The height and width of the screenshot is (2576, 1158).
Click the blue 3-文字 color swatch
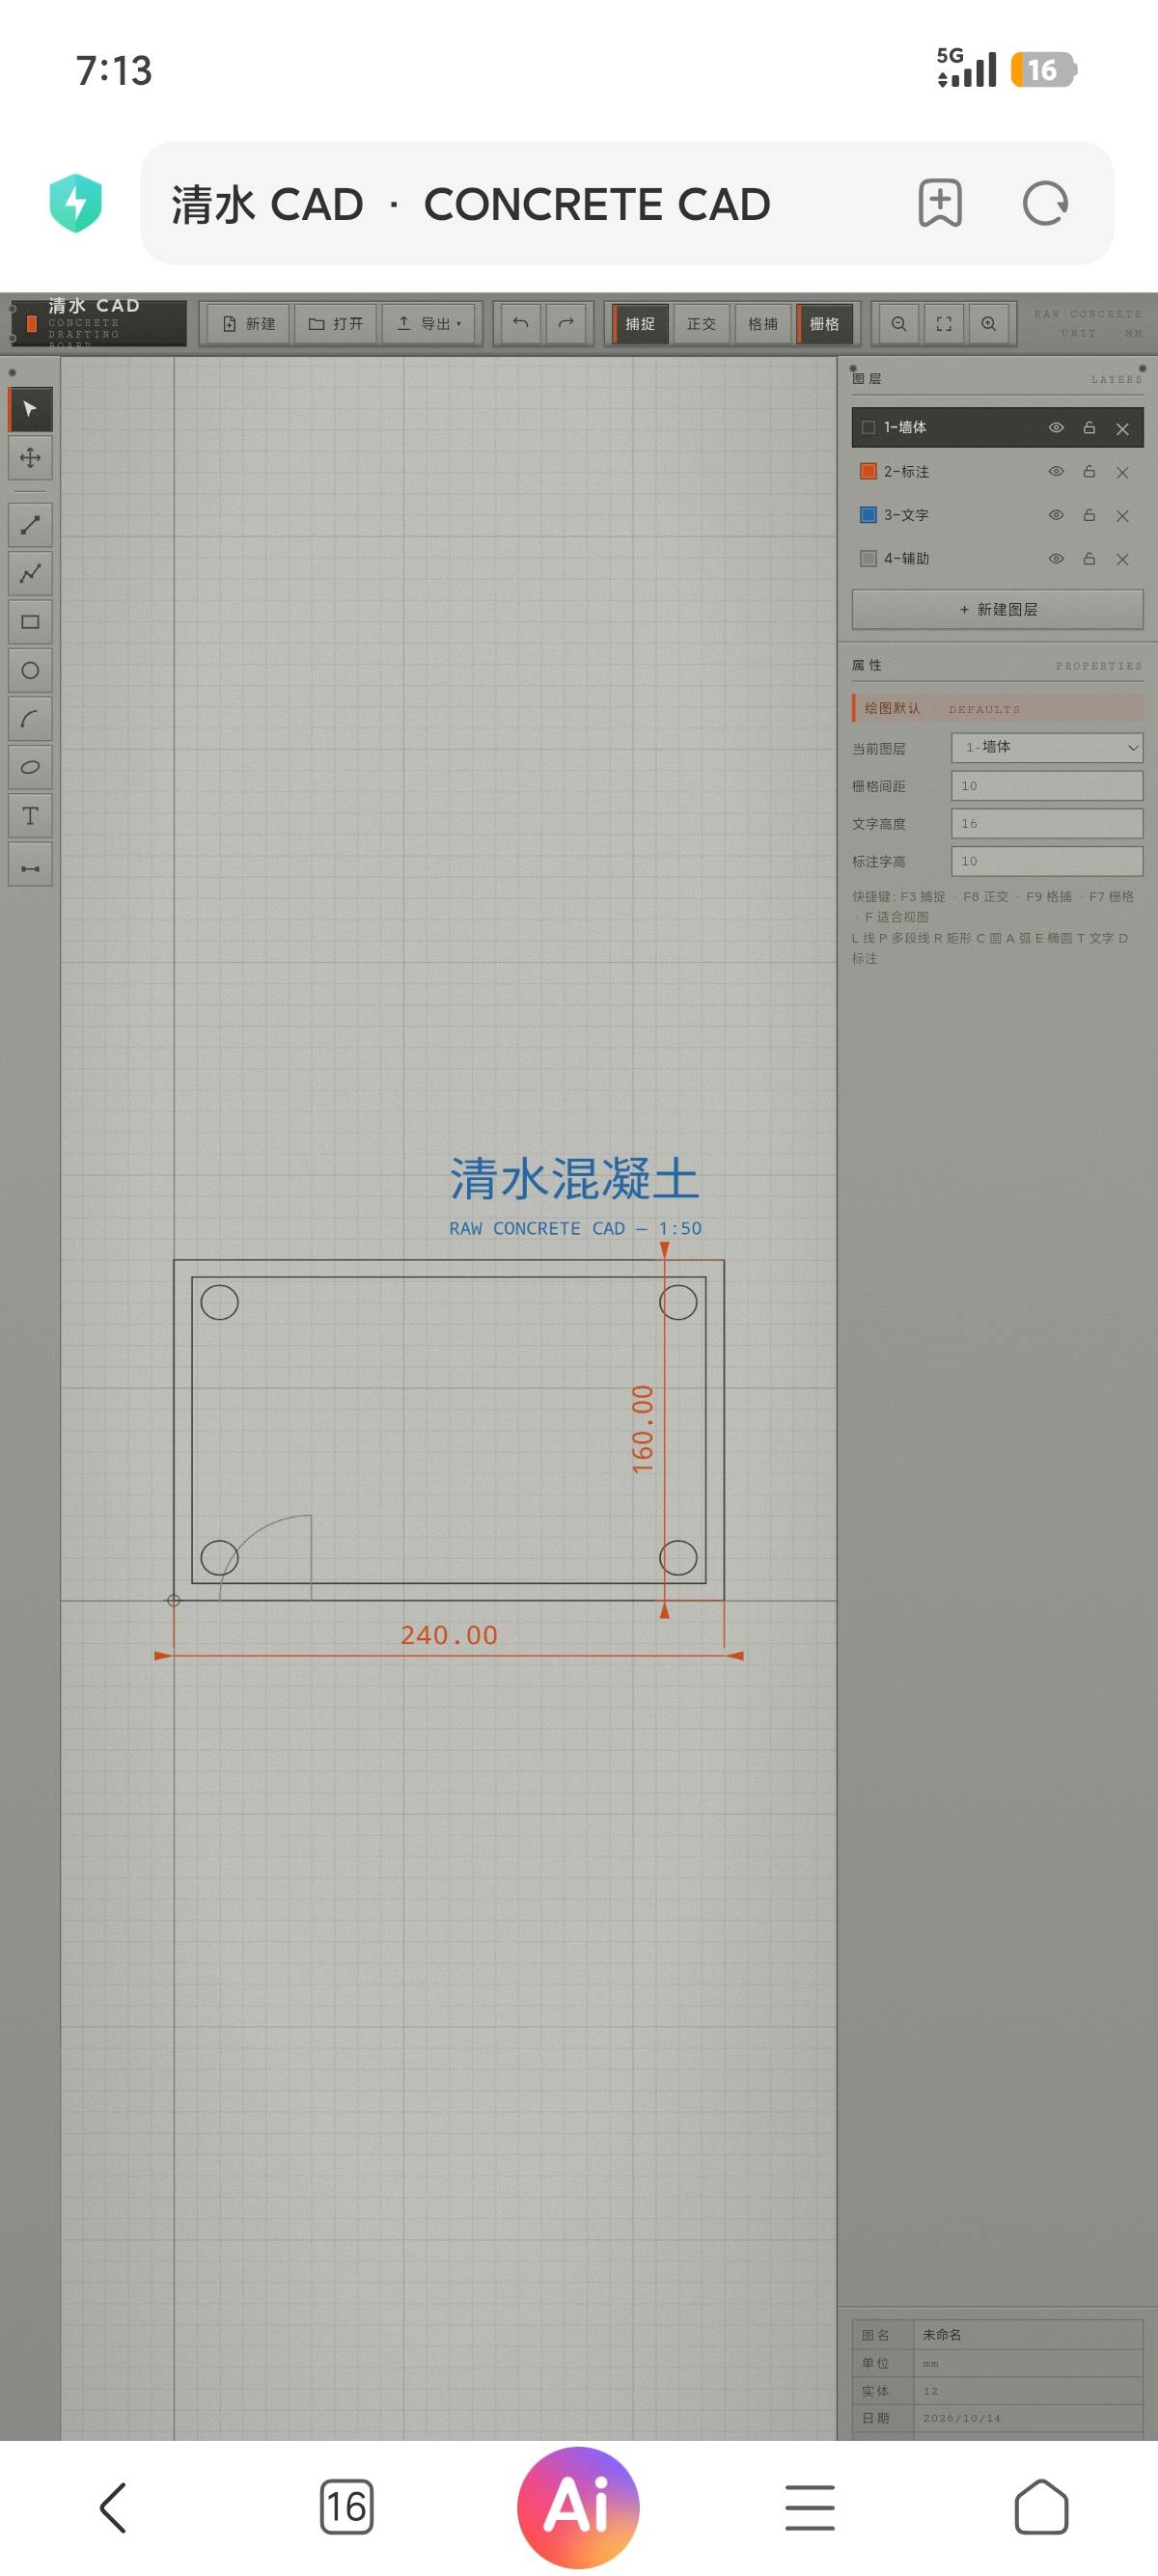[868, 515]
